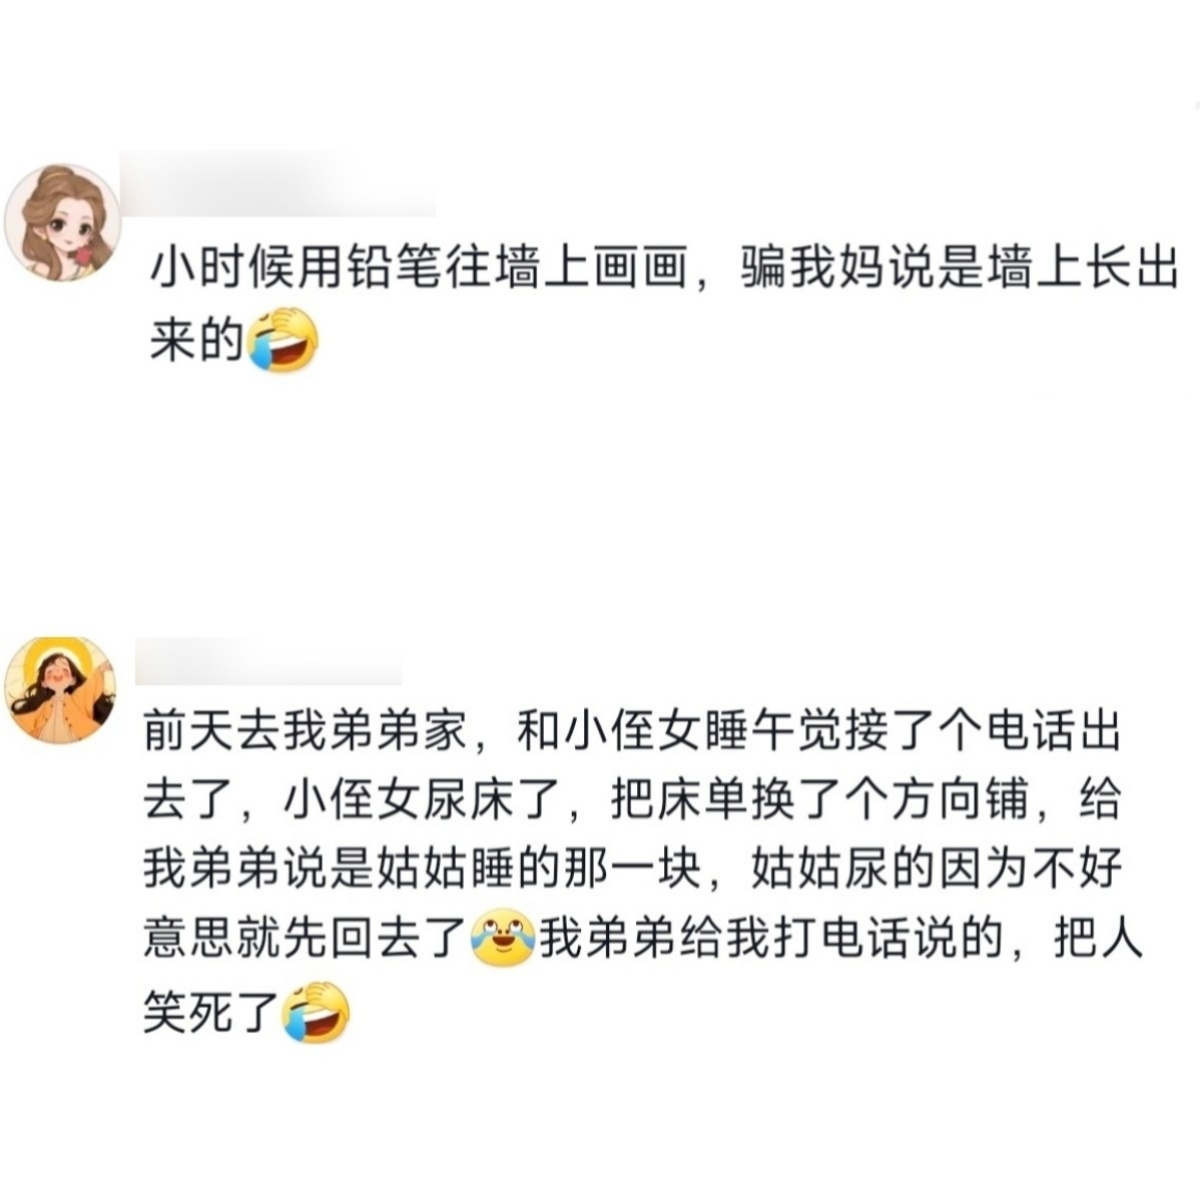Tap the phrase 前天去我弟弟家
1200x1200 pixels.
[x=304, y=734]
